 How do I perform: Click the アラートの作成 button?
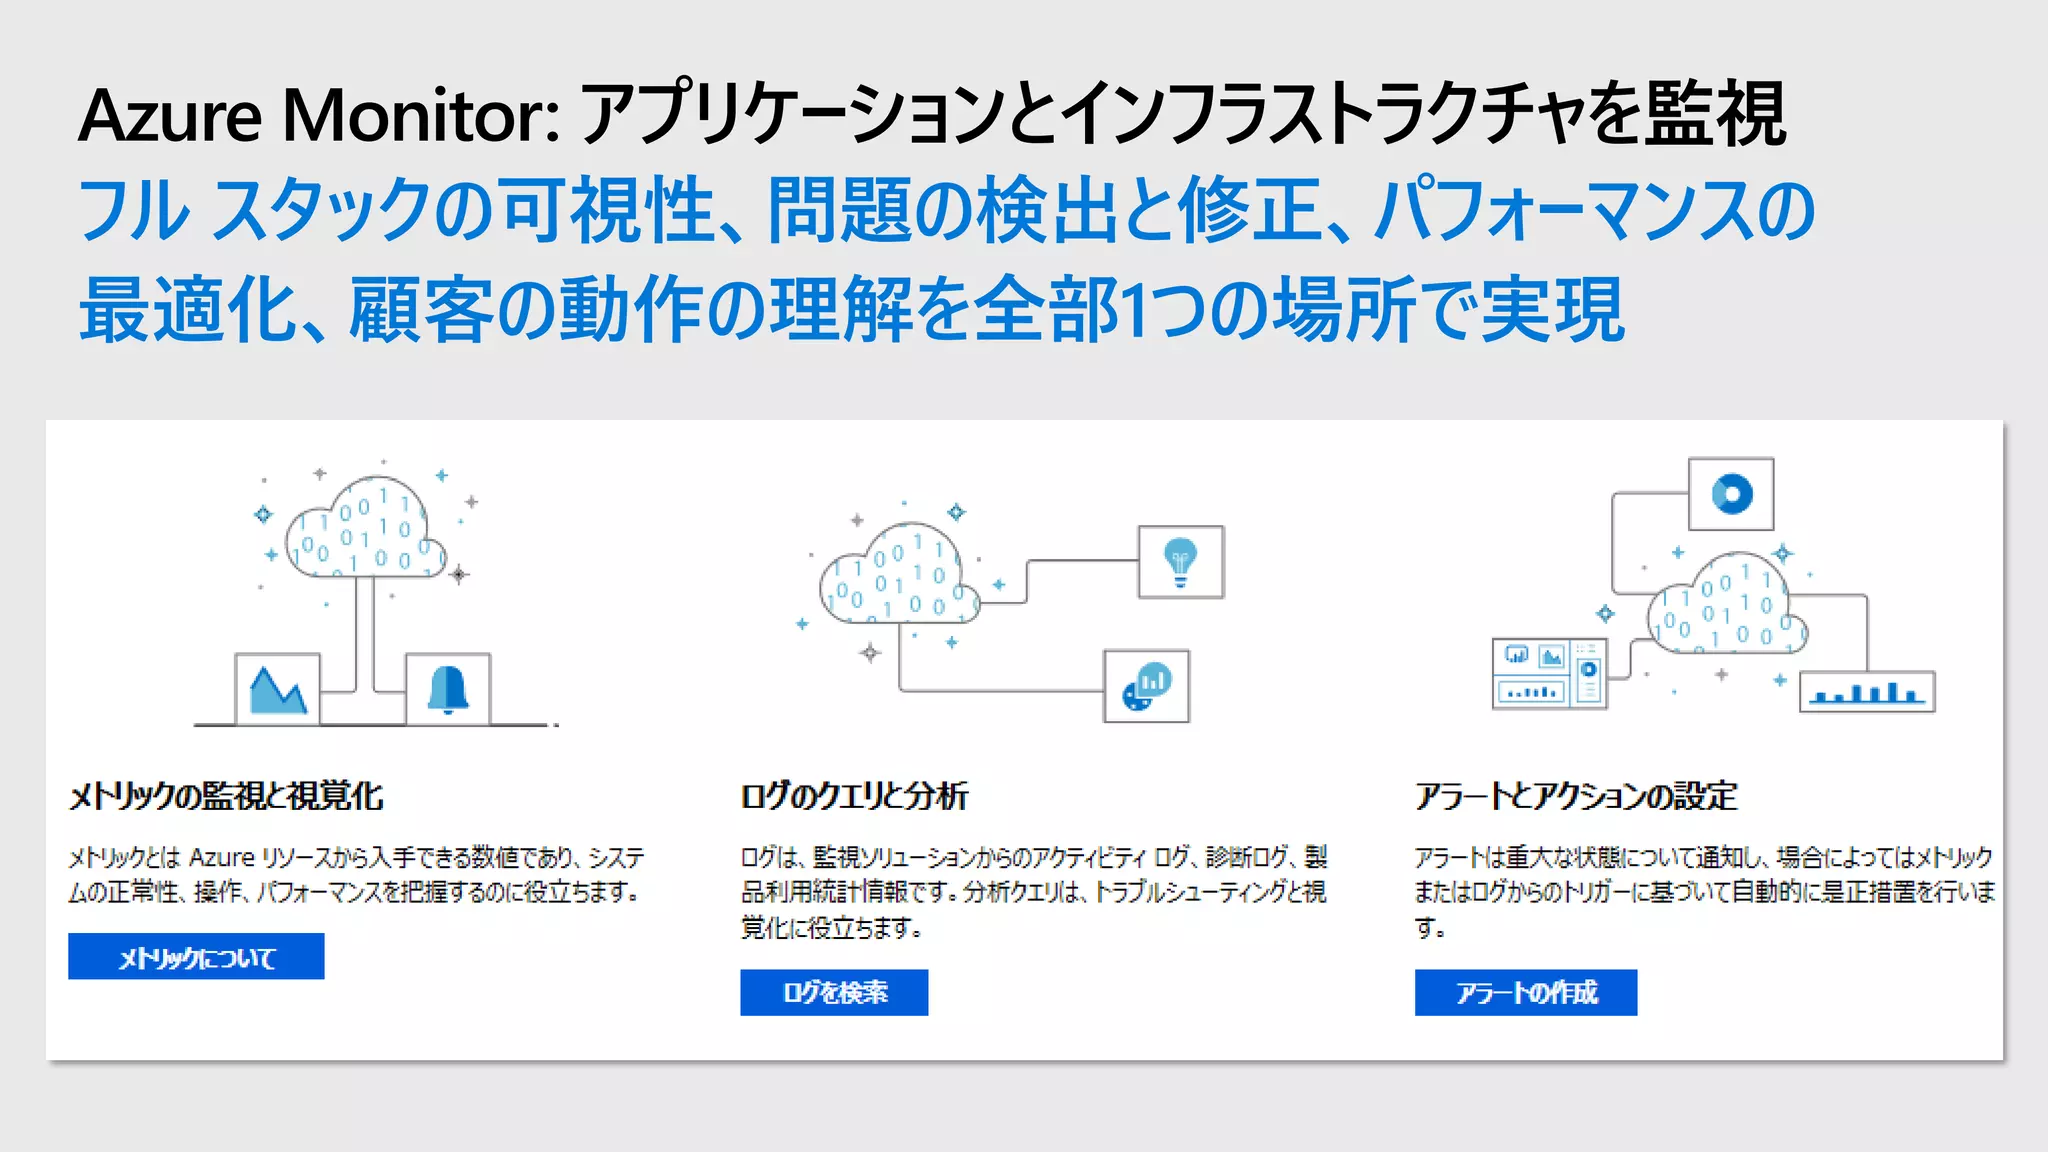(1526, 992)
